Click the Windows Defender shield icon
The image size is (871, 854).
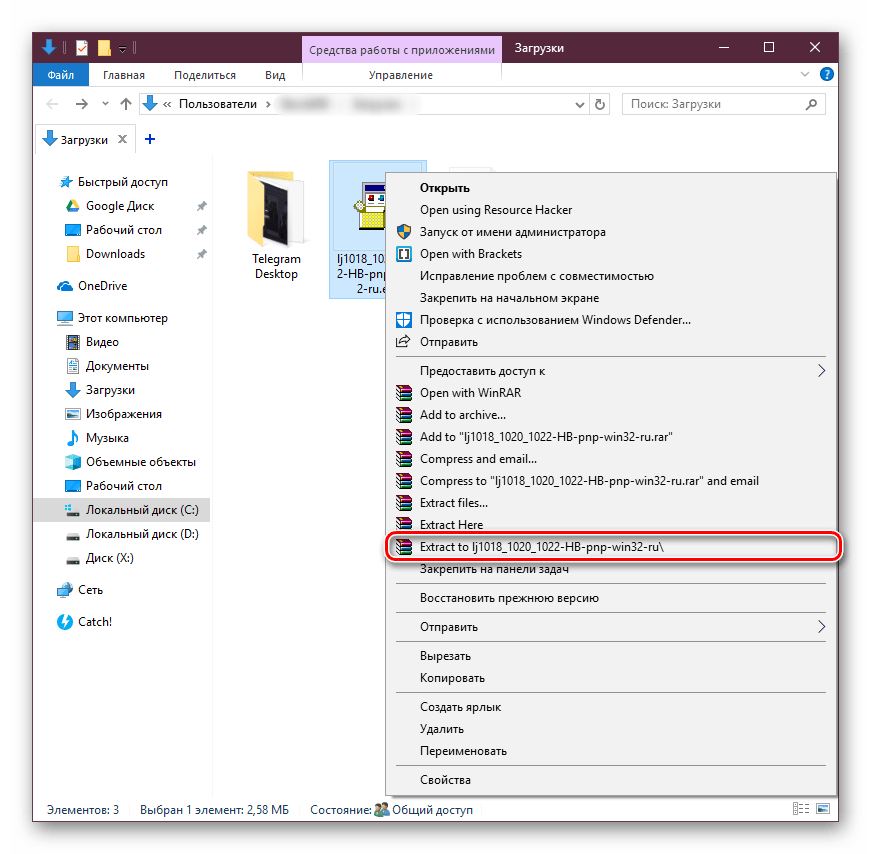point(404,320)
